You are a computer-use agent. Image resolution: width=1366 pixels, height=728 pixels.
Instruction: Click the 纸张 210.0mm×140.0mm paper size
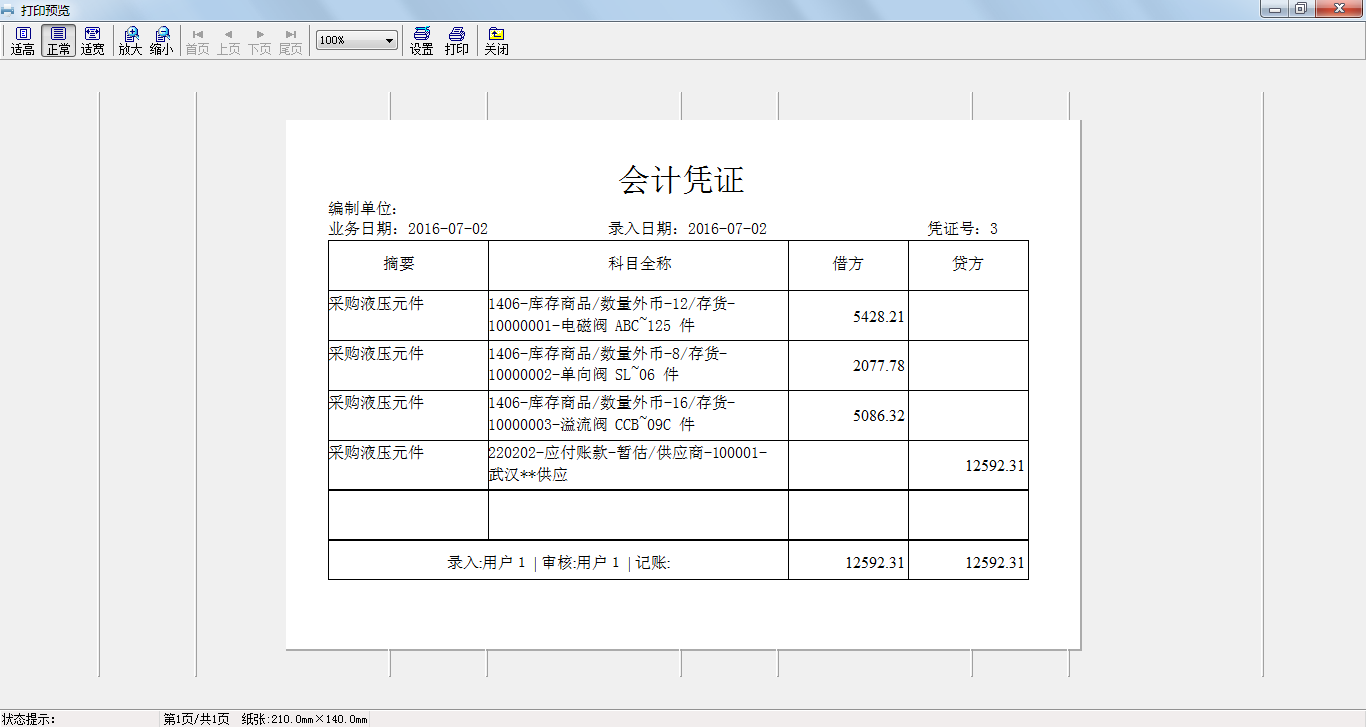[x=304, y=719]
